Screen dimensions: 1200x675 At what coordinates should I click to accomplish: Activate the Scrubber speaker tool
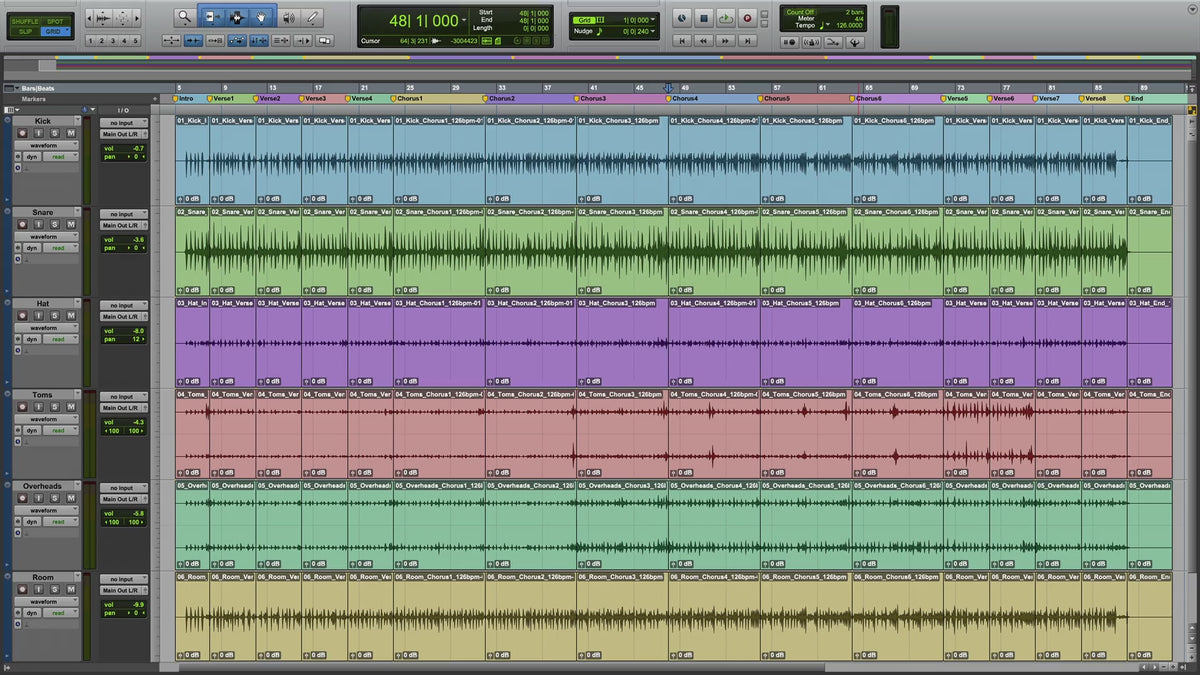coord(289,17)
